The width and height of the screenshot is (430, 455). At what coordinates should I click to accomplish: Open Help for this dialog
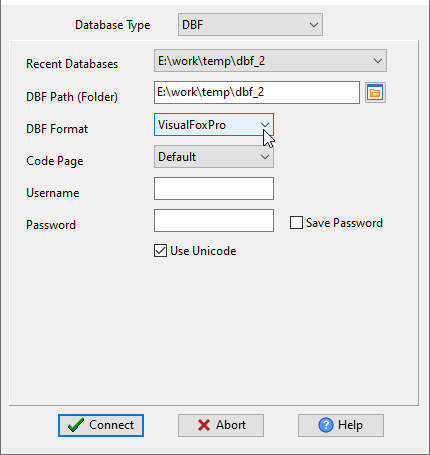click(x=341, y=425)
